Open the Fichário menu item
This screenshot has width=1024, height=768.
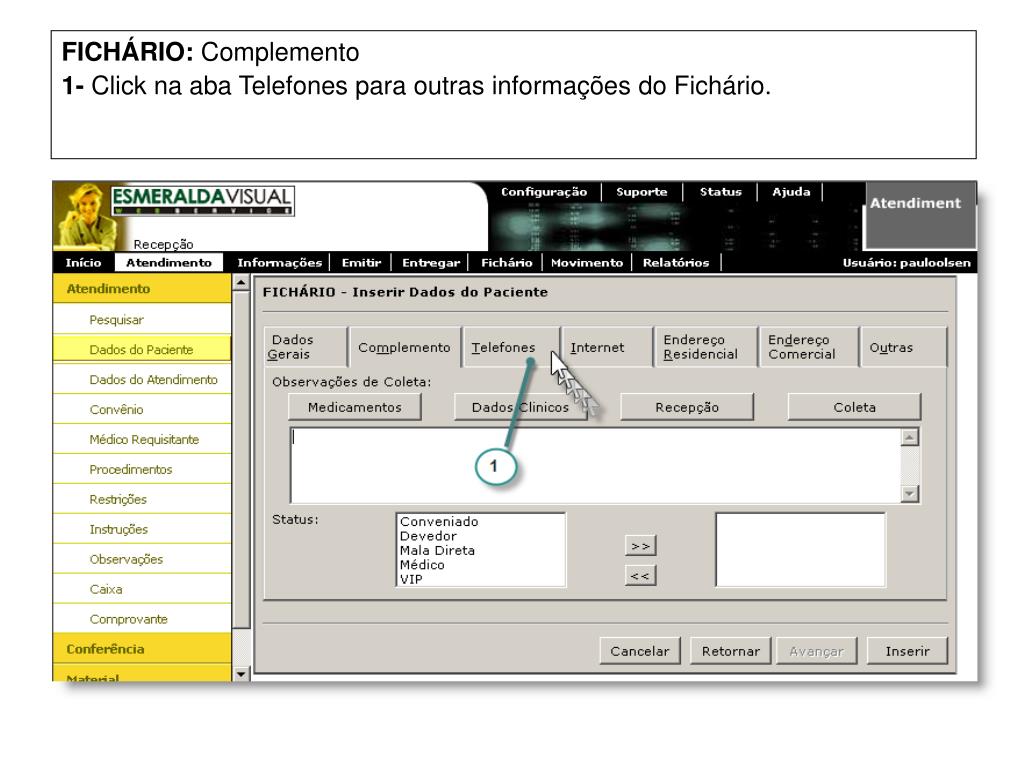[507, 263]
